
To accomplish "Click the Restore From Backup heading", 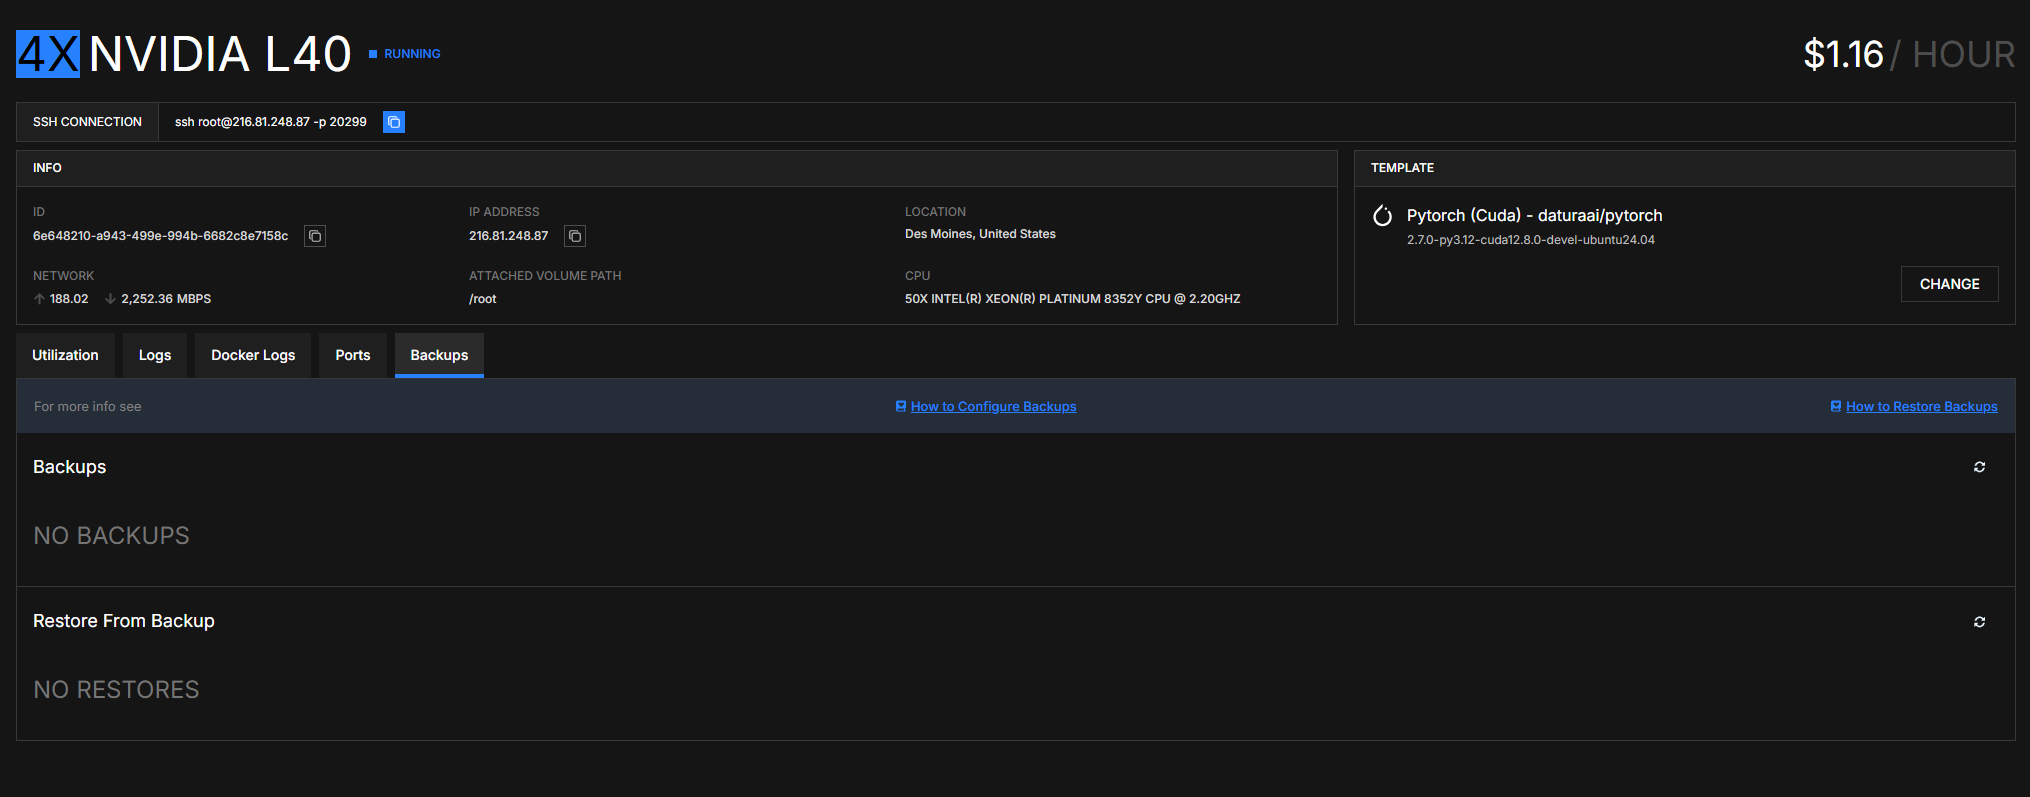I will click(124, 621).
